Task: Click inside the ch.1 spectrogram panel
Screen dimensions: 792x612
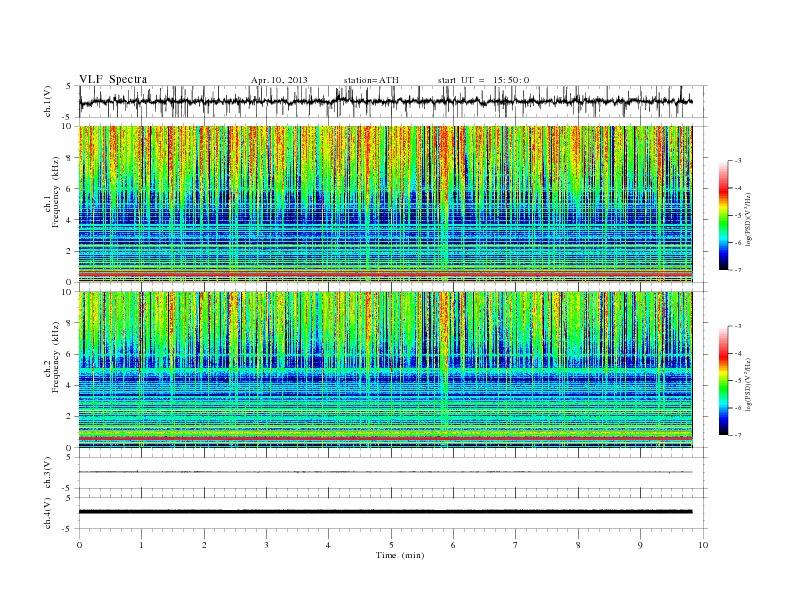Action: pos(385,204)
